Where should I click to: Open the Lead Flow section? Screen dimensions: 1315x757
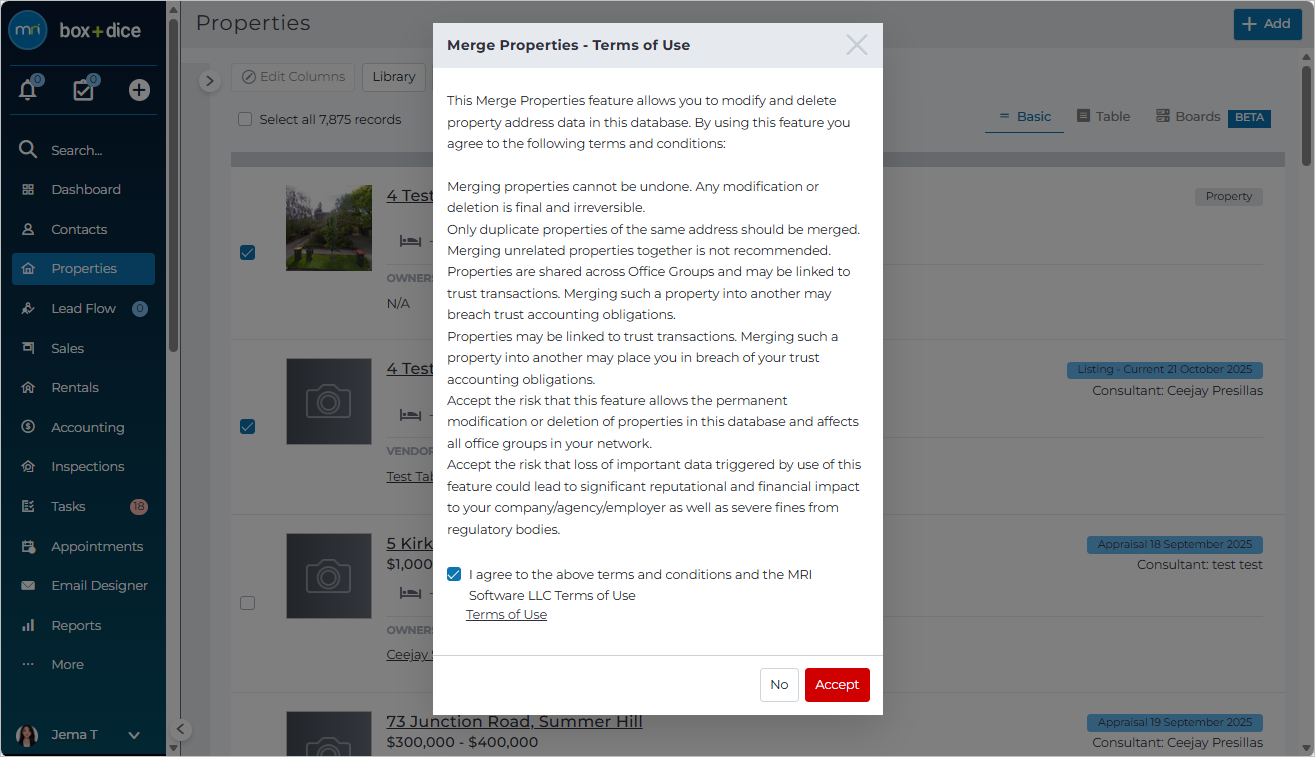(x=84, y=308)
